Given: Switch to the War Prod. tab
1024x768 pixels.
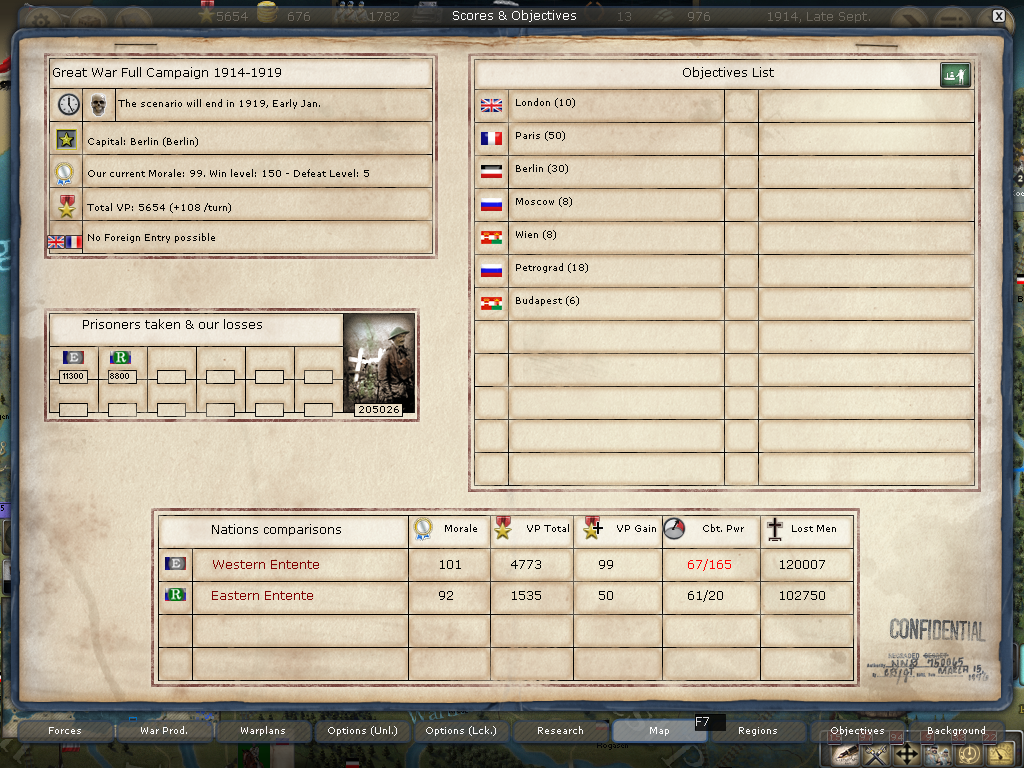Looking at the screenshot, I should 164,731.
